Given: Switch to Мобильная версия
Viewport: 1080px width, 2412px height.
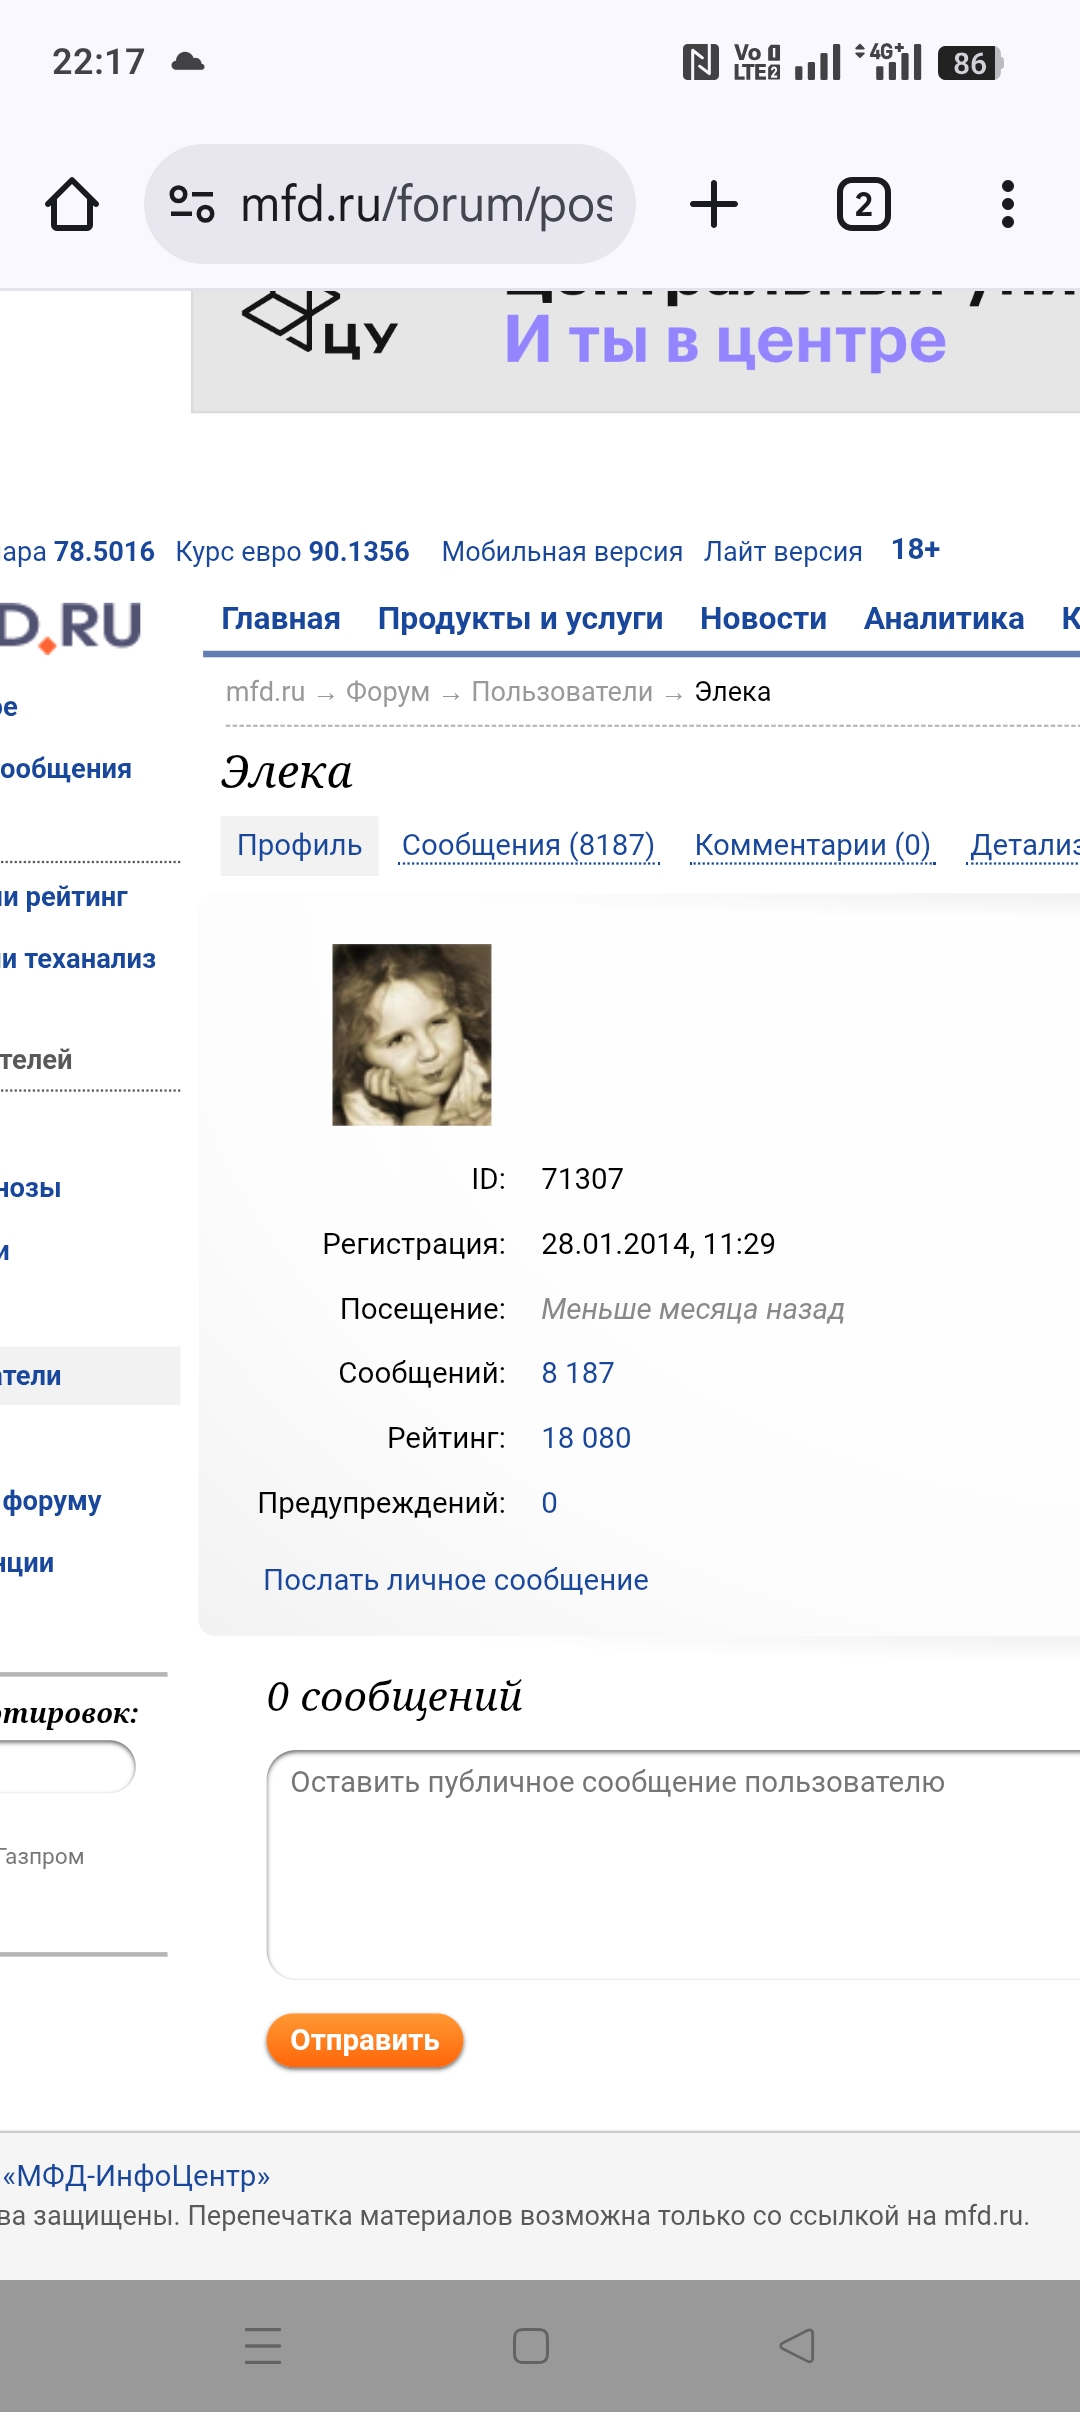Looking at the screenshot, I should 562,551.
